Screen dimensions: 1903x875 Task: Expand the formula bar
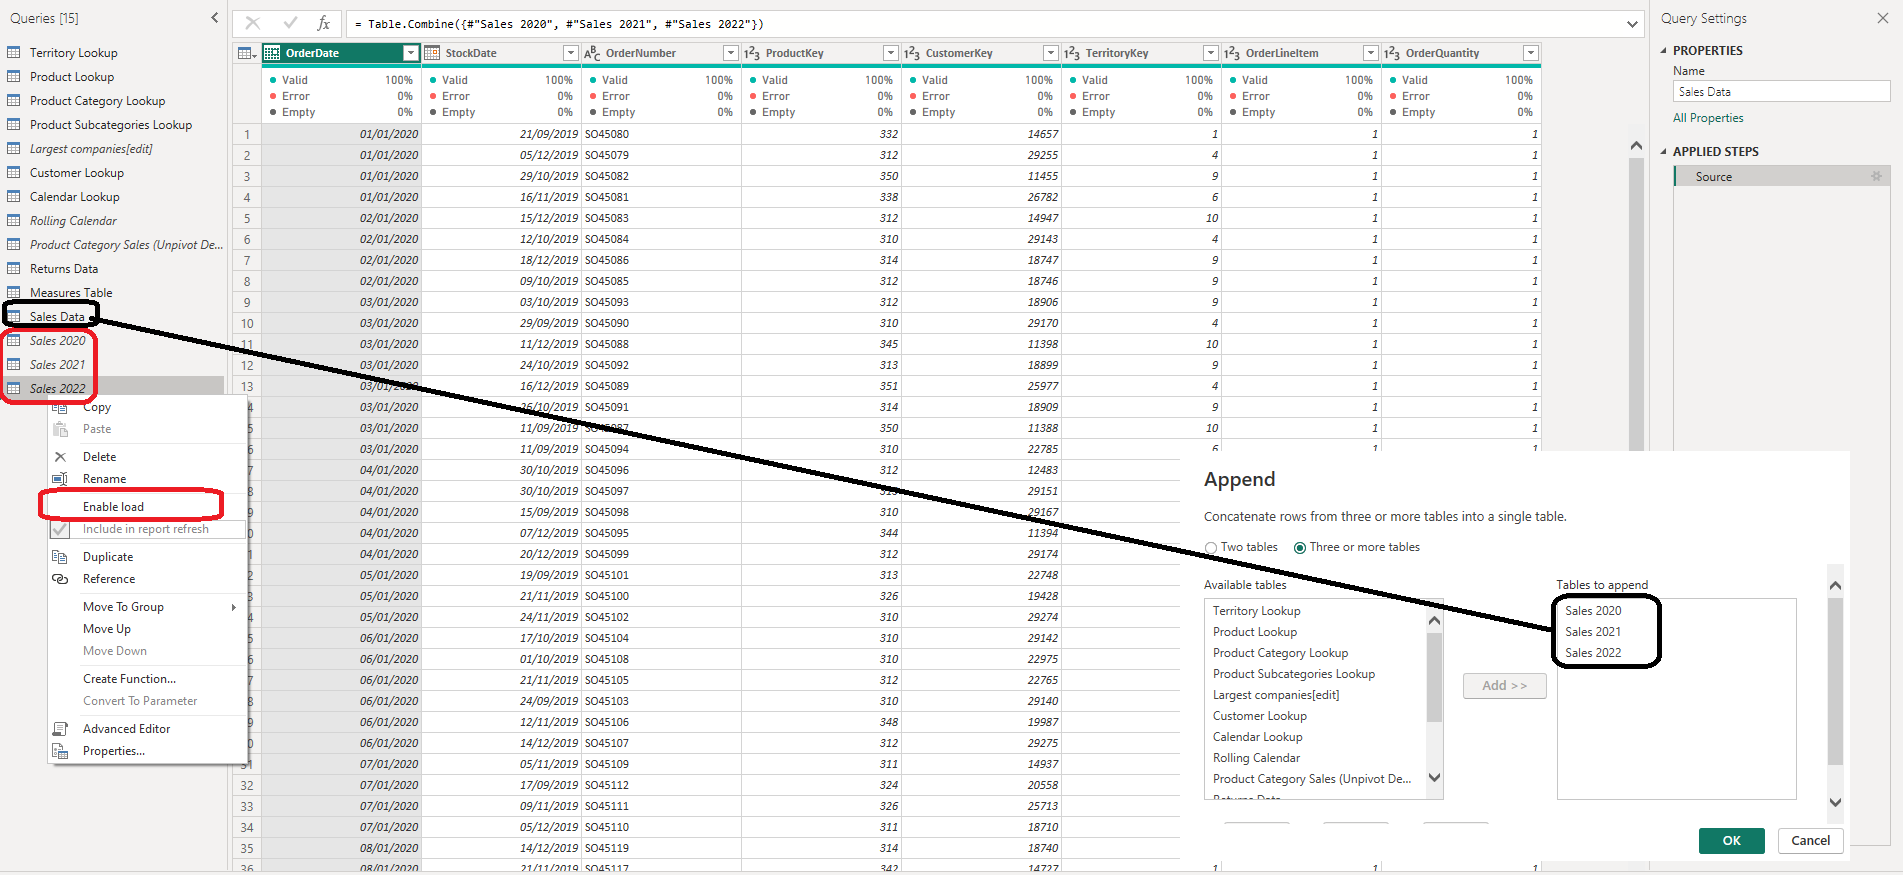click(x=1632, y=24)
